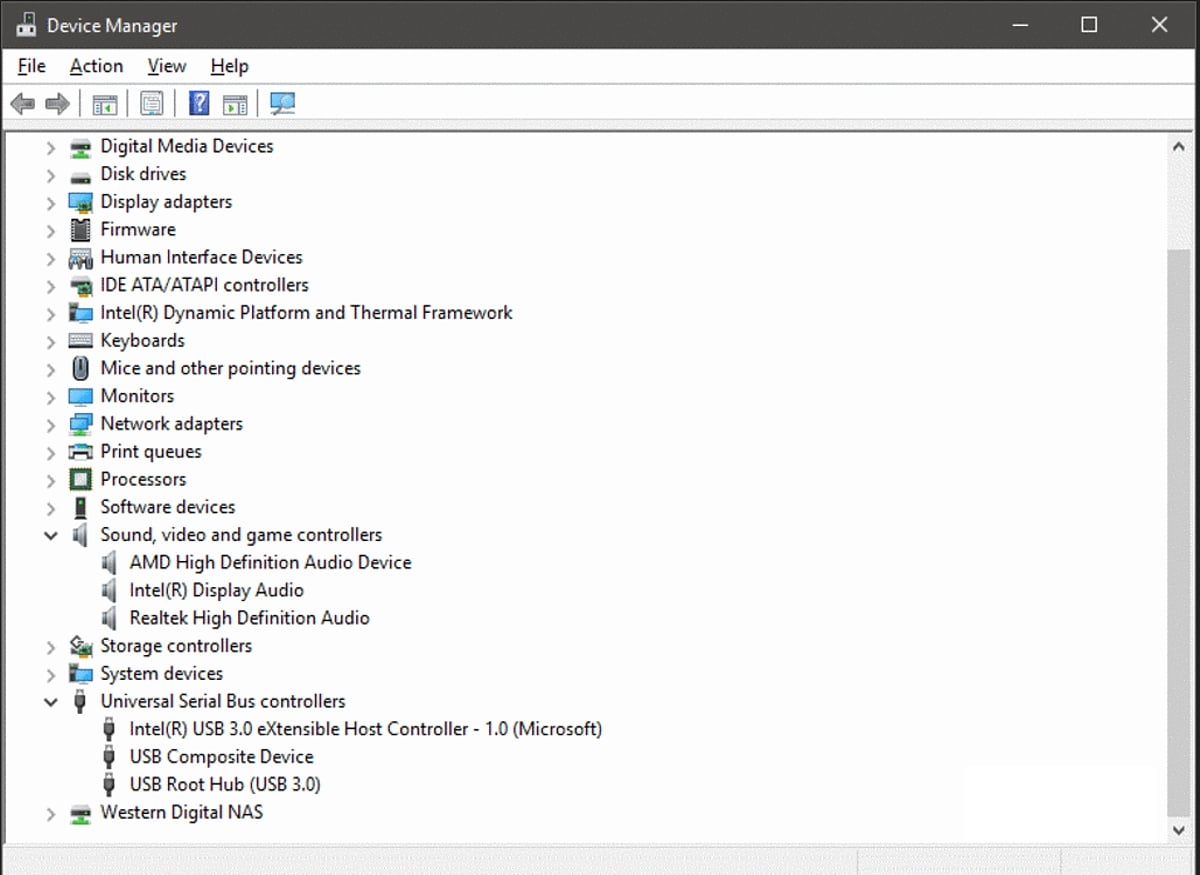Screen dimensions: 1200x875
Task: Select USB Composite Device entry
Action: coord(221,757)
